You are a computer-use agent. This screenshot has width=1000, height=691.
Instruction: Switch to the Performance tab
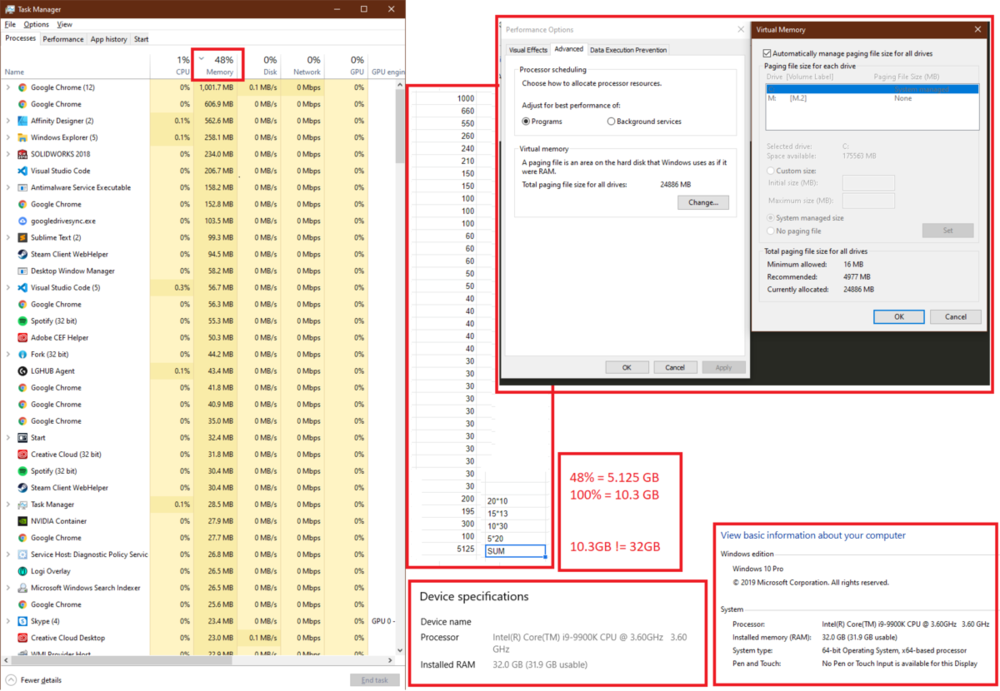pos(63,39)
